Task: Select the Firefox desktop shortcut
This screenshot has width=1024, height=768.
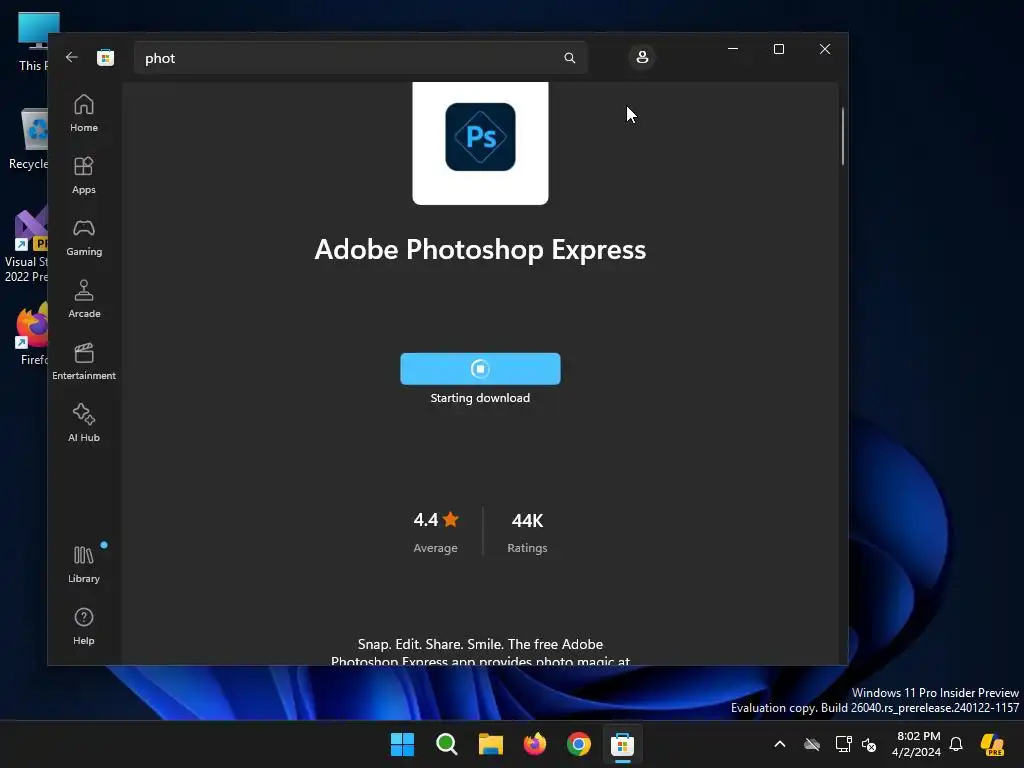Action: [33, 333]
